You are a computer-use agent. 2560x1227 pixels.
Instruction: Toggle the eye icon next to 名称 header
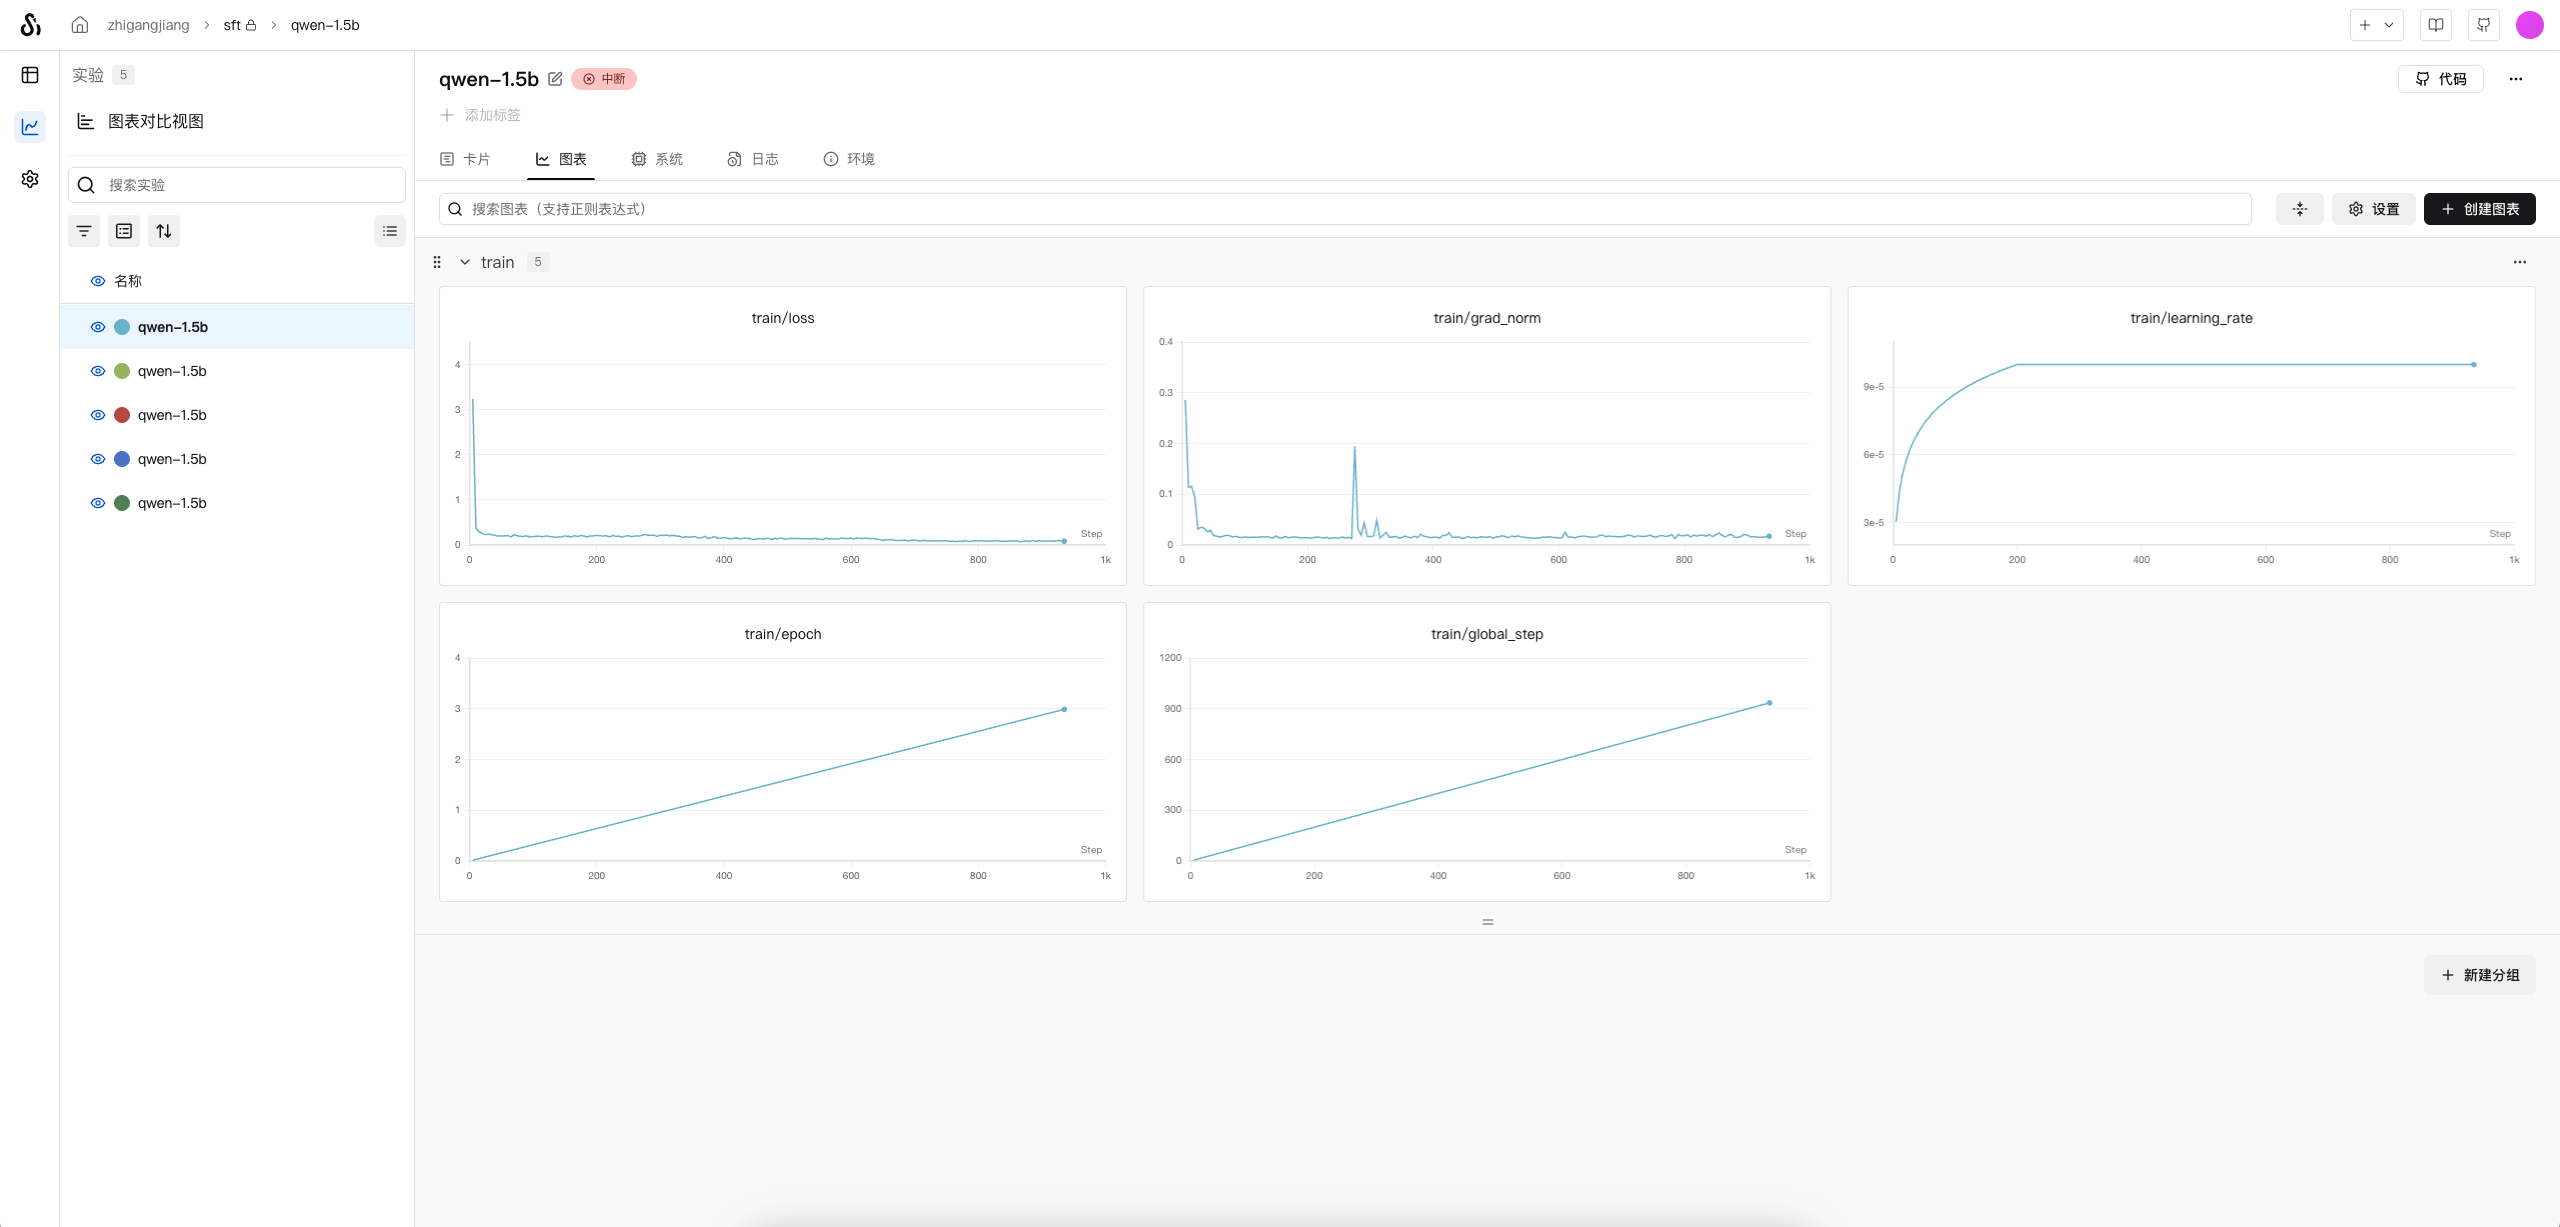[98, 281]
